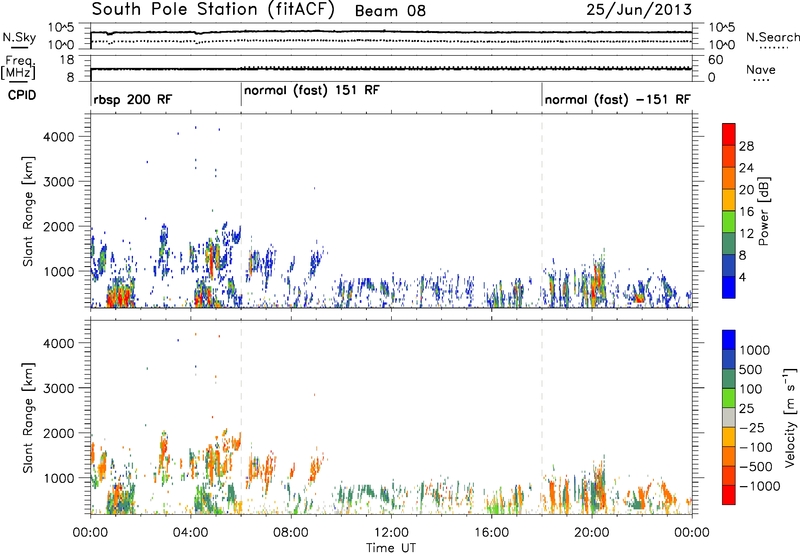The image size is (800, 554).
Task: Click the '12:00' time axis tick label
Action: 391,533
